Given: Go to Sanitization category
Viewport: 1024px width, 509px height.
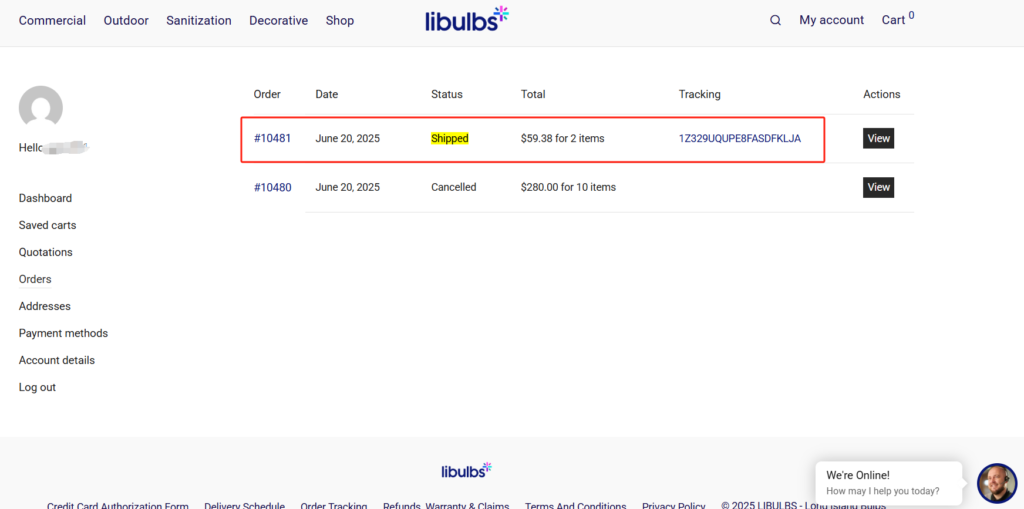Looking at the screenshot, I should pyautogui.click(x=199, y=20).
